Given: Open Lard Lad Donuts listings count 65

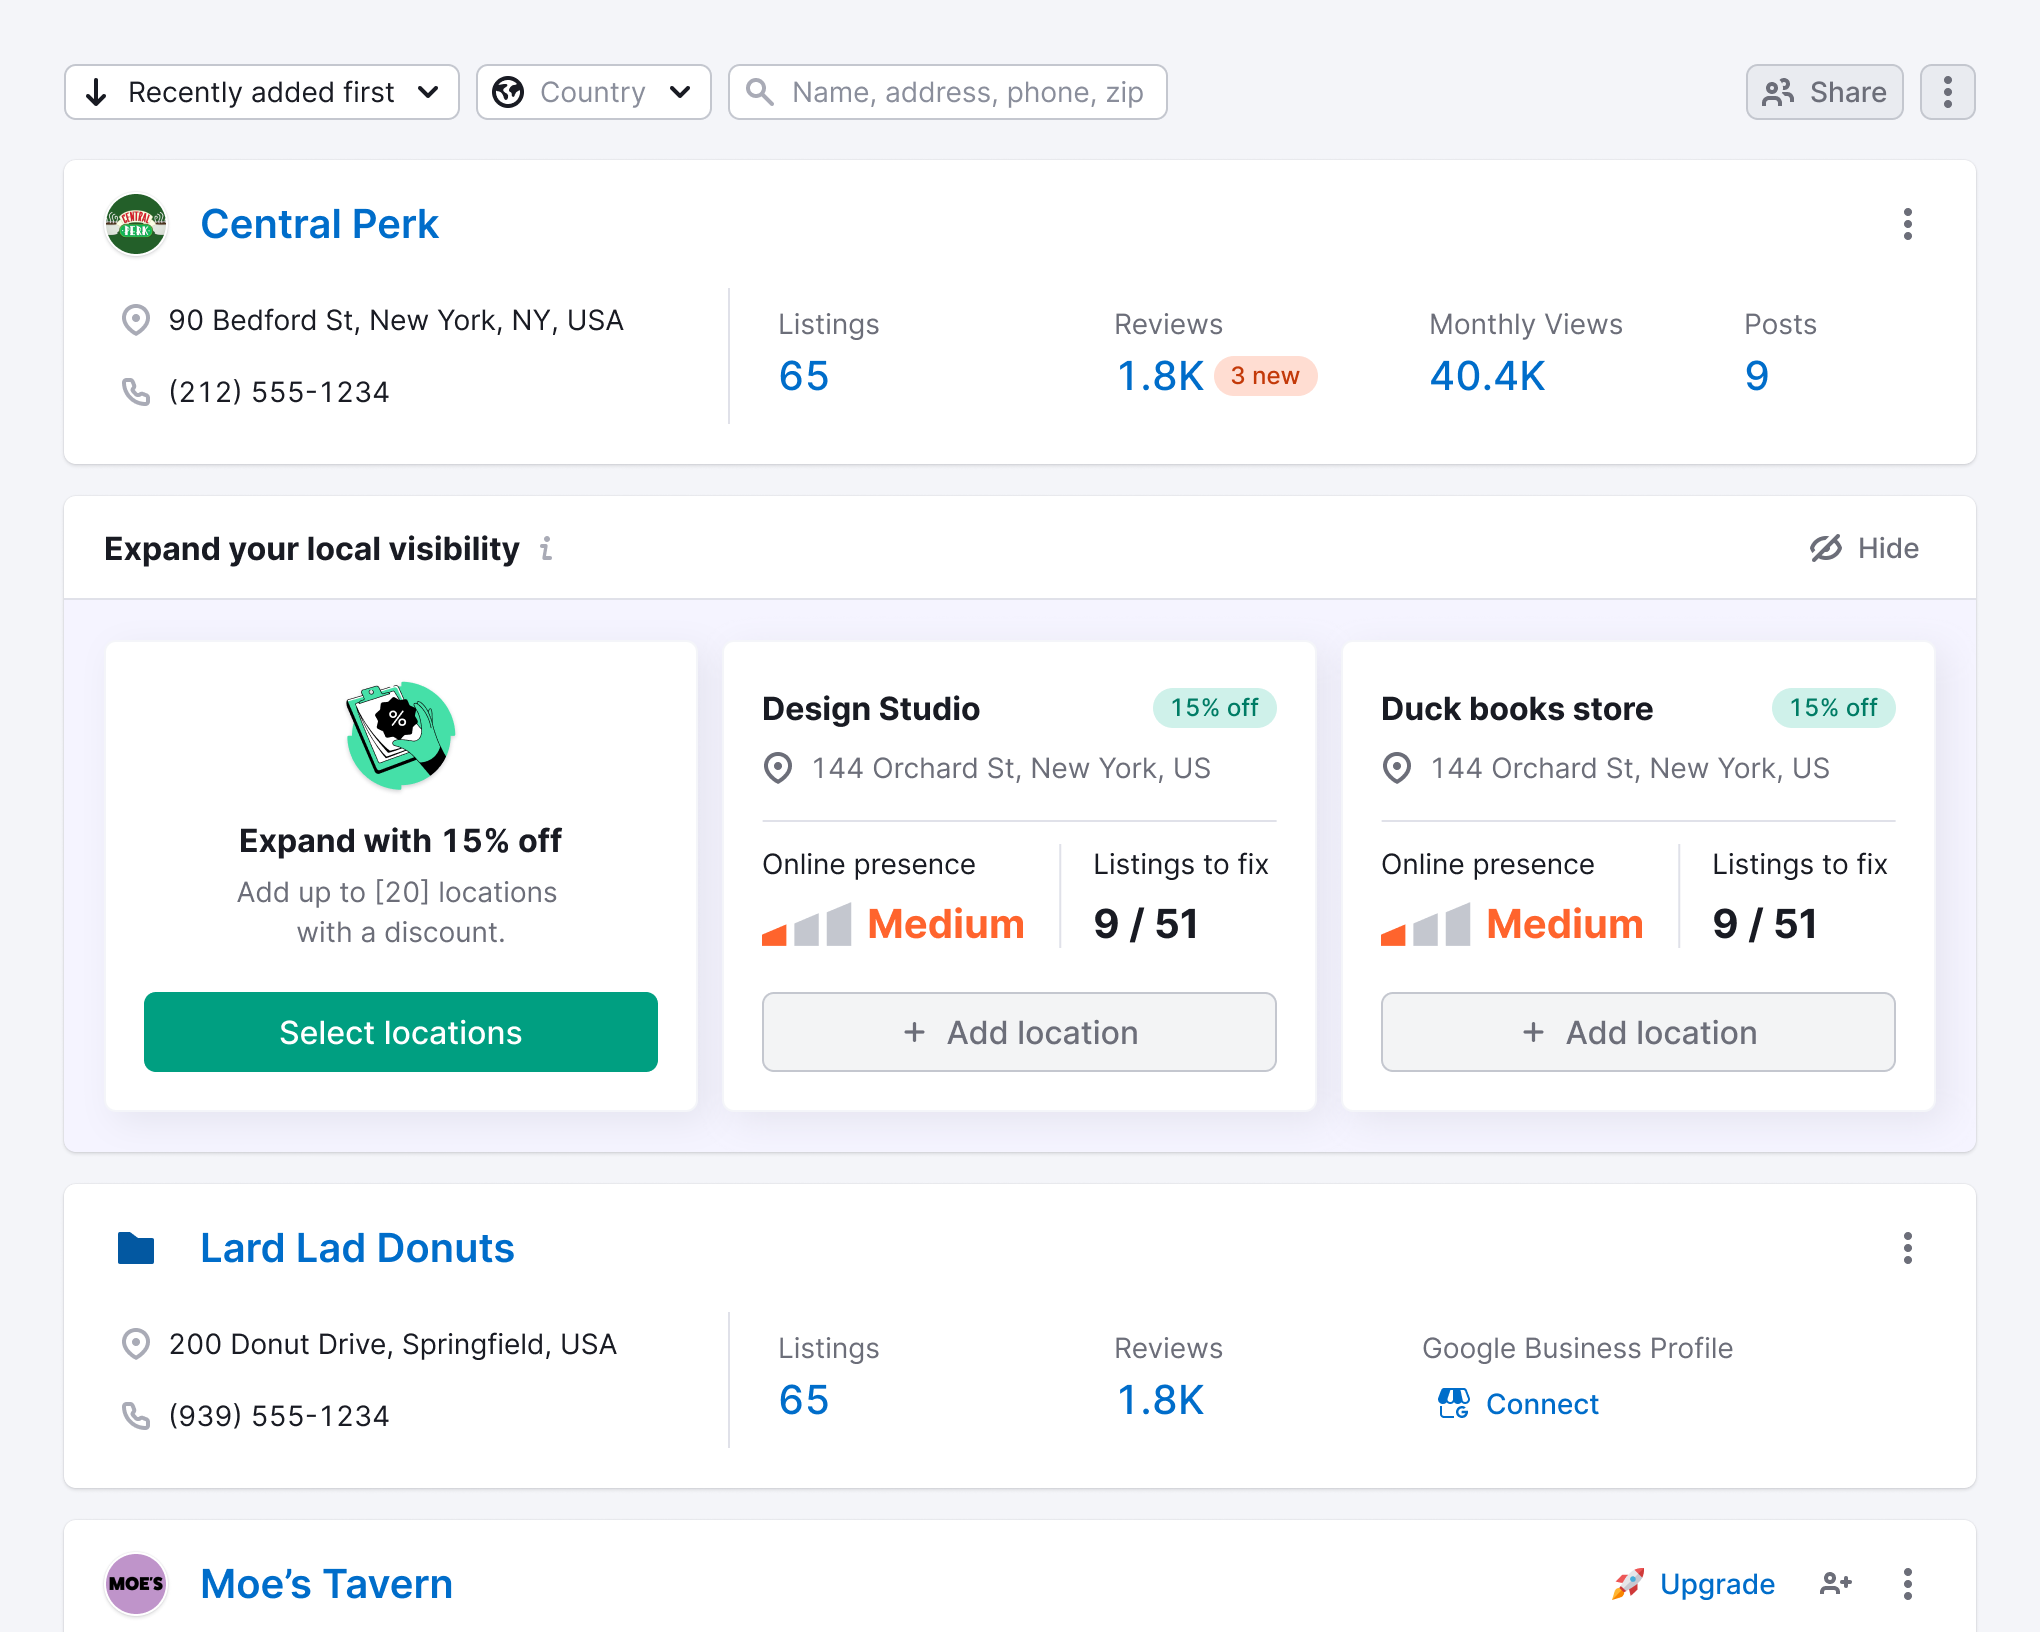Looking at the screenshot, I should point(804,1400).
